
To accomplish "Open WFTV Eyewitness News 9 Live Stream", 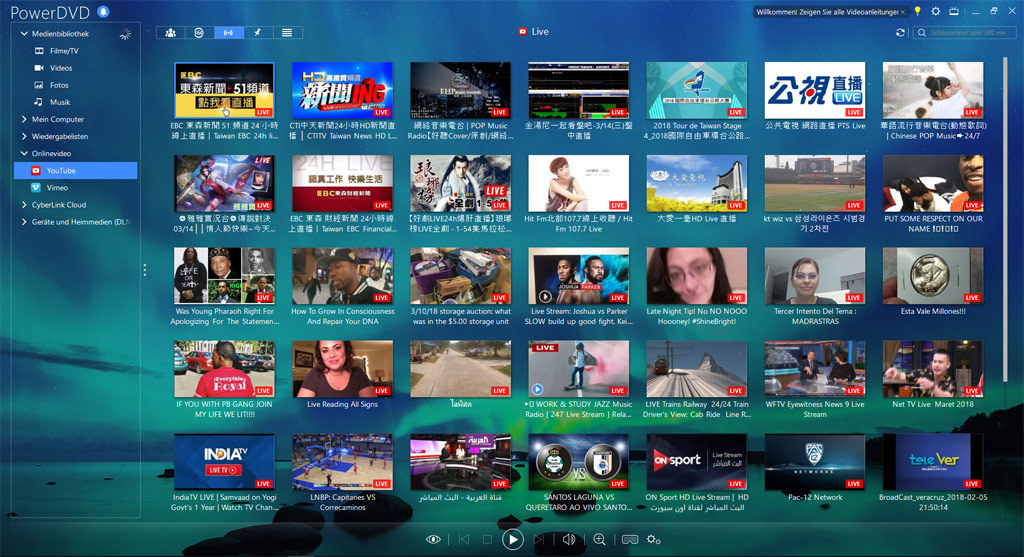I will (814, 368).
